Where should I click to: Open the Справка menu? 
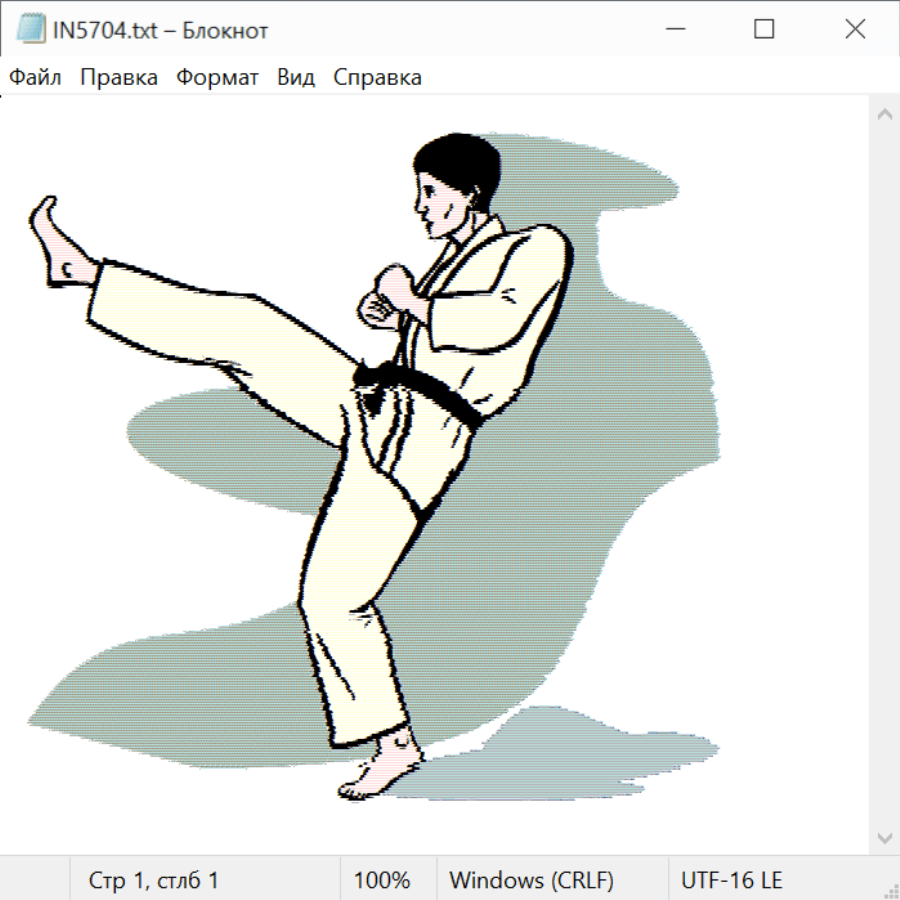[377, 78]
